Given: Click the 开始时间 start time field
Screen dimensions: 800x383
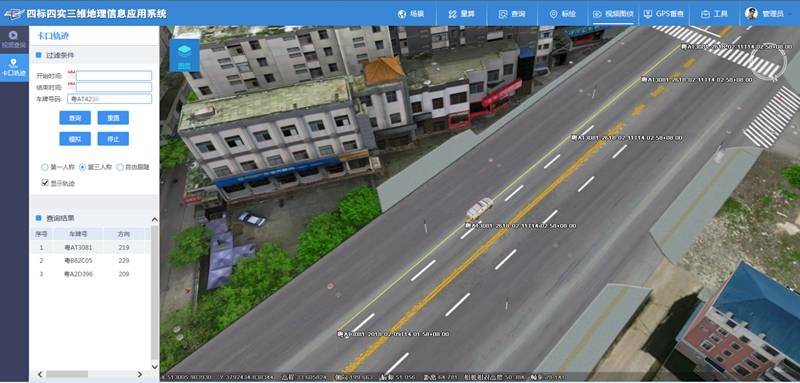Looking at the screenshot, I should (114, 76).
